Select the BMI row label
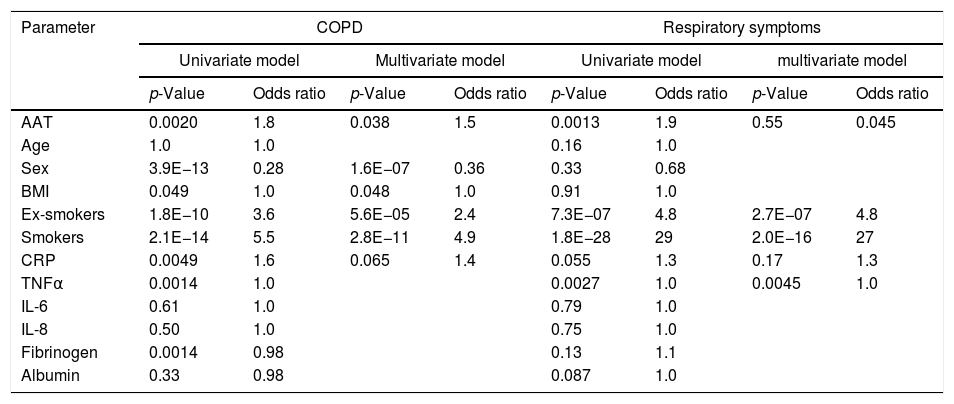This screenshot has height=404, width=954. [x=34, y=192]
